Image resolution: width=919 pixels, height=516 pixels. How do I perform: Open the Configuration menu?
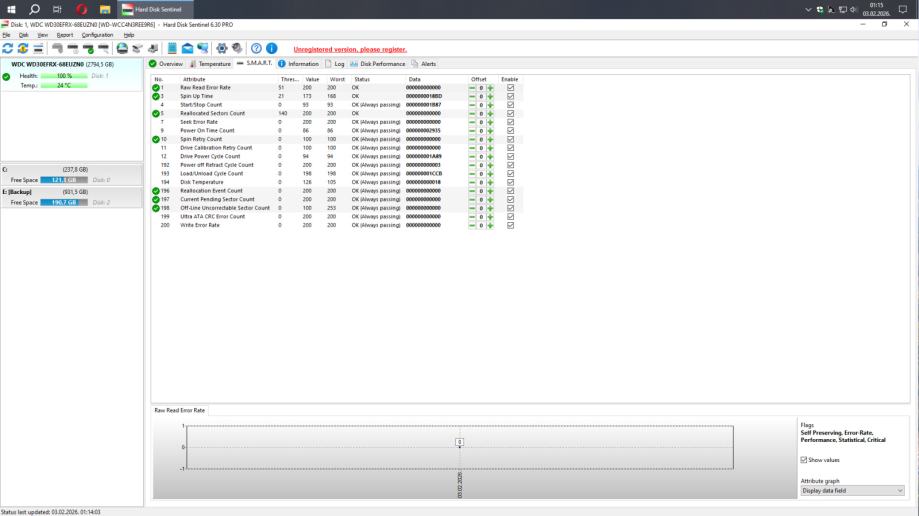(97, 35)
